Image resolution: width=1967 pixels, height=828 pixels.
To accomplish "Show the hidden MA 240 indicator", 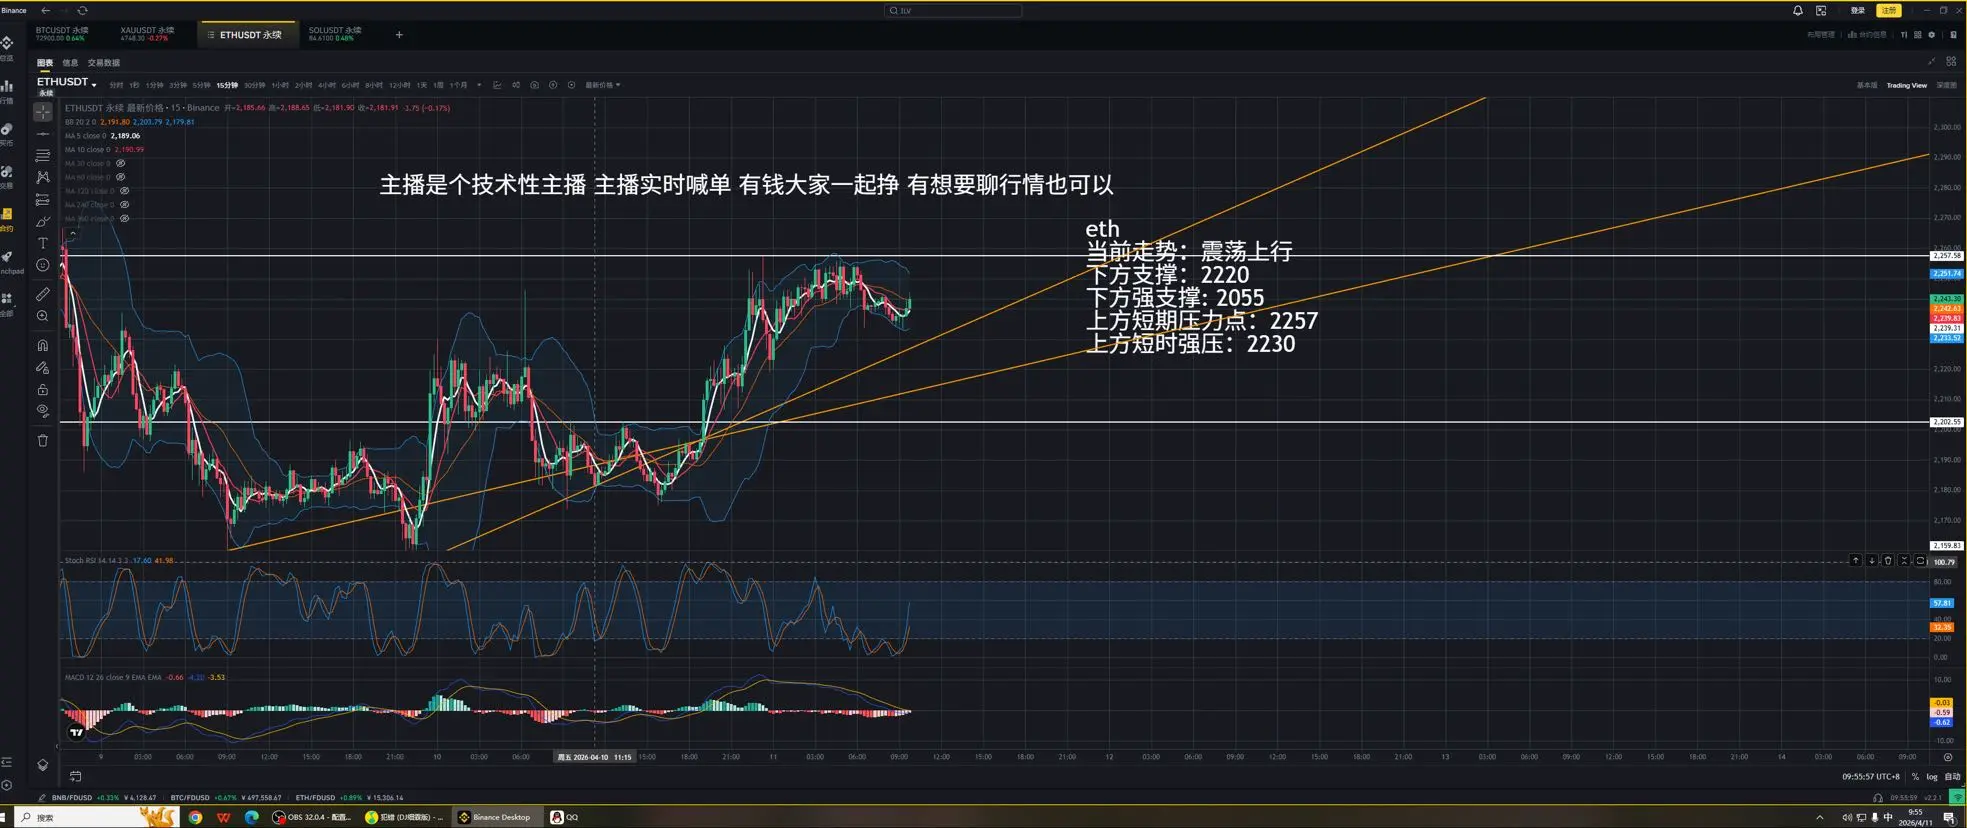I will (125, 204).
